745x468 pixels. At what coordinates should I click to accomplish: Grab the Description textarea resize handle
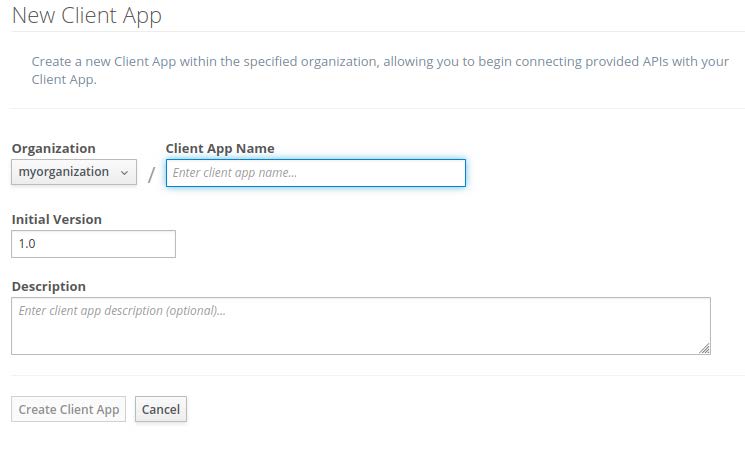click(705, 348)
